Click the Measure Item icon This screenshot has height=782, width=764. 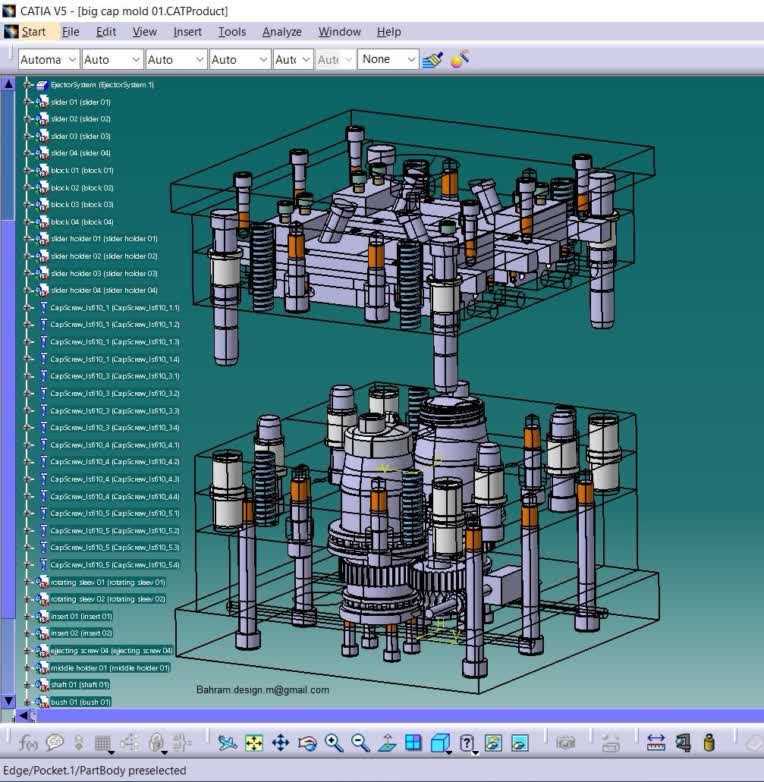tap(683, 743)
